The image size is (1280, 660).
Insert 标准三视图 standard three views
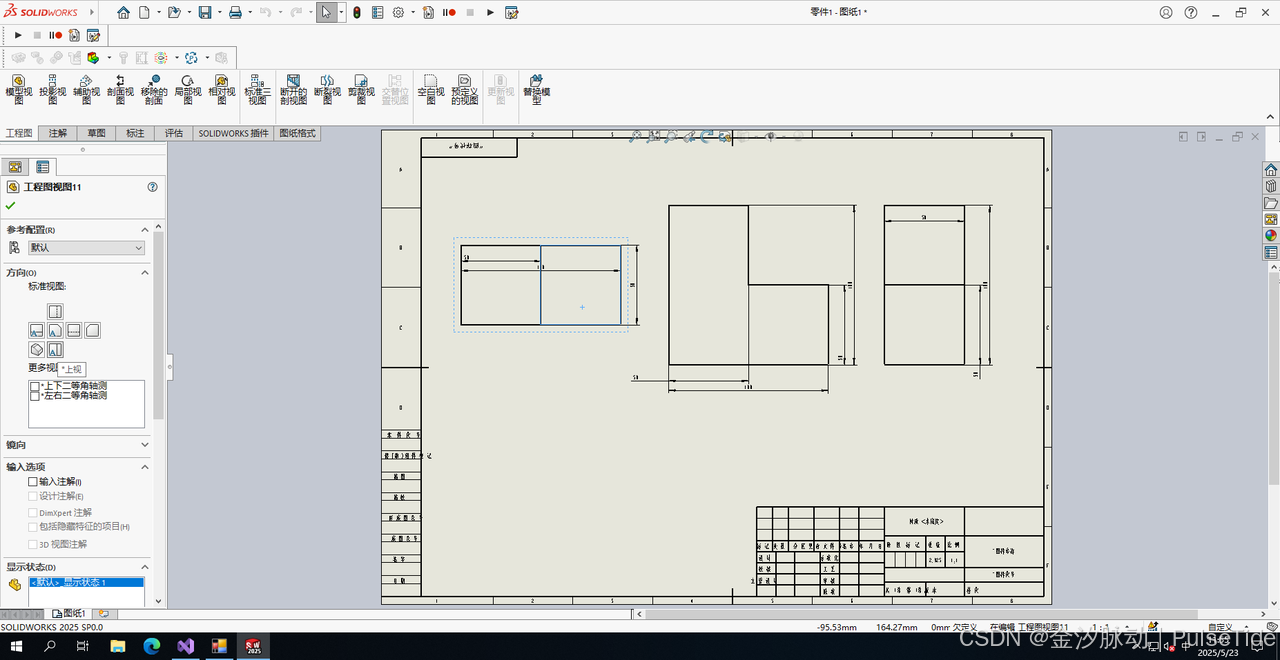258,89
